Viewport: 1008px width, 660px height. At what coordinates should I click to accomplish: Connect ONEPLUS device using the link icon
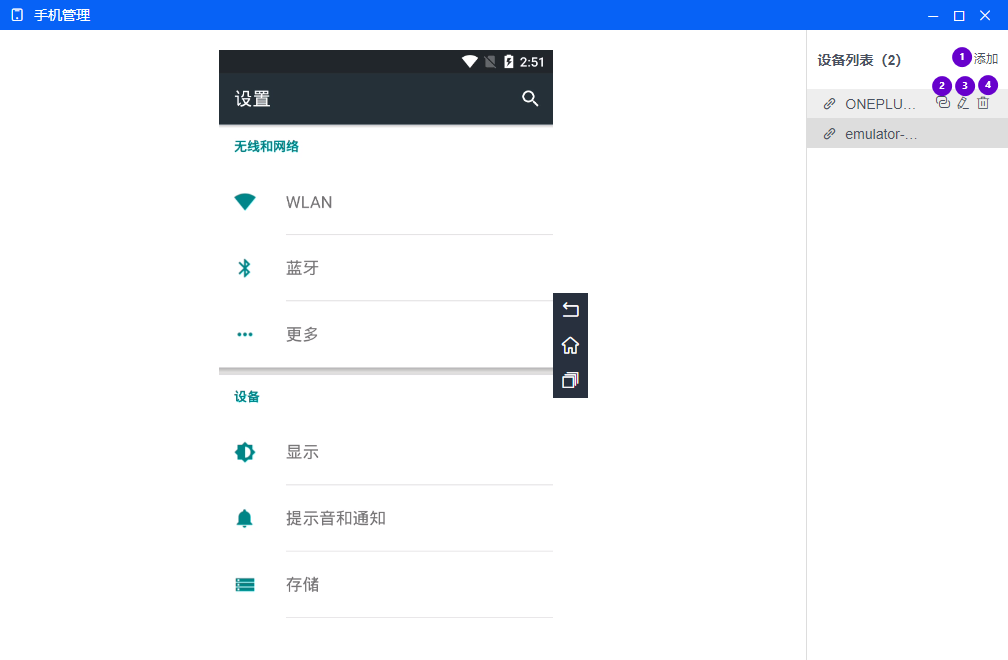(x=942, y=103)
